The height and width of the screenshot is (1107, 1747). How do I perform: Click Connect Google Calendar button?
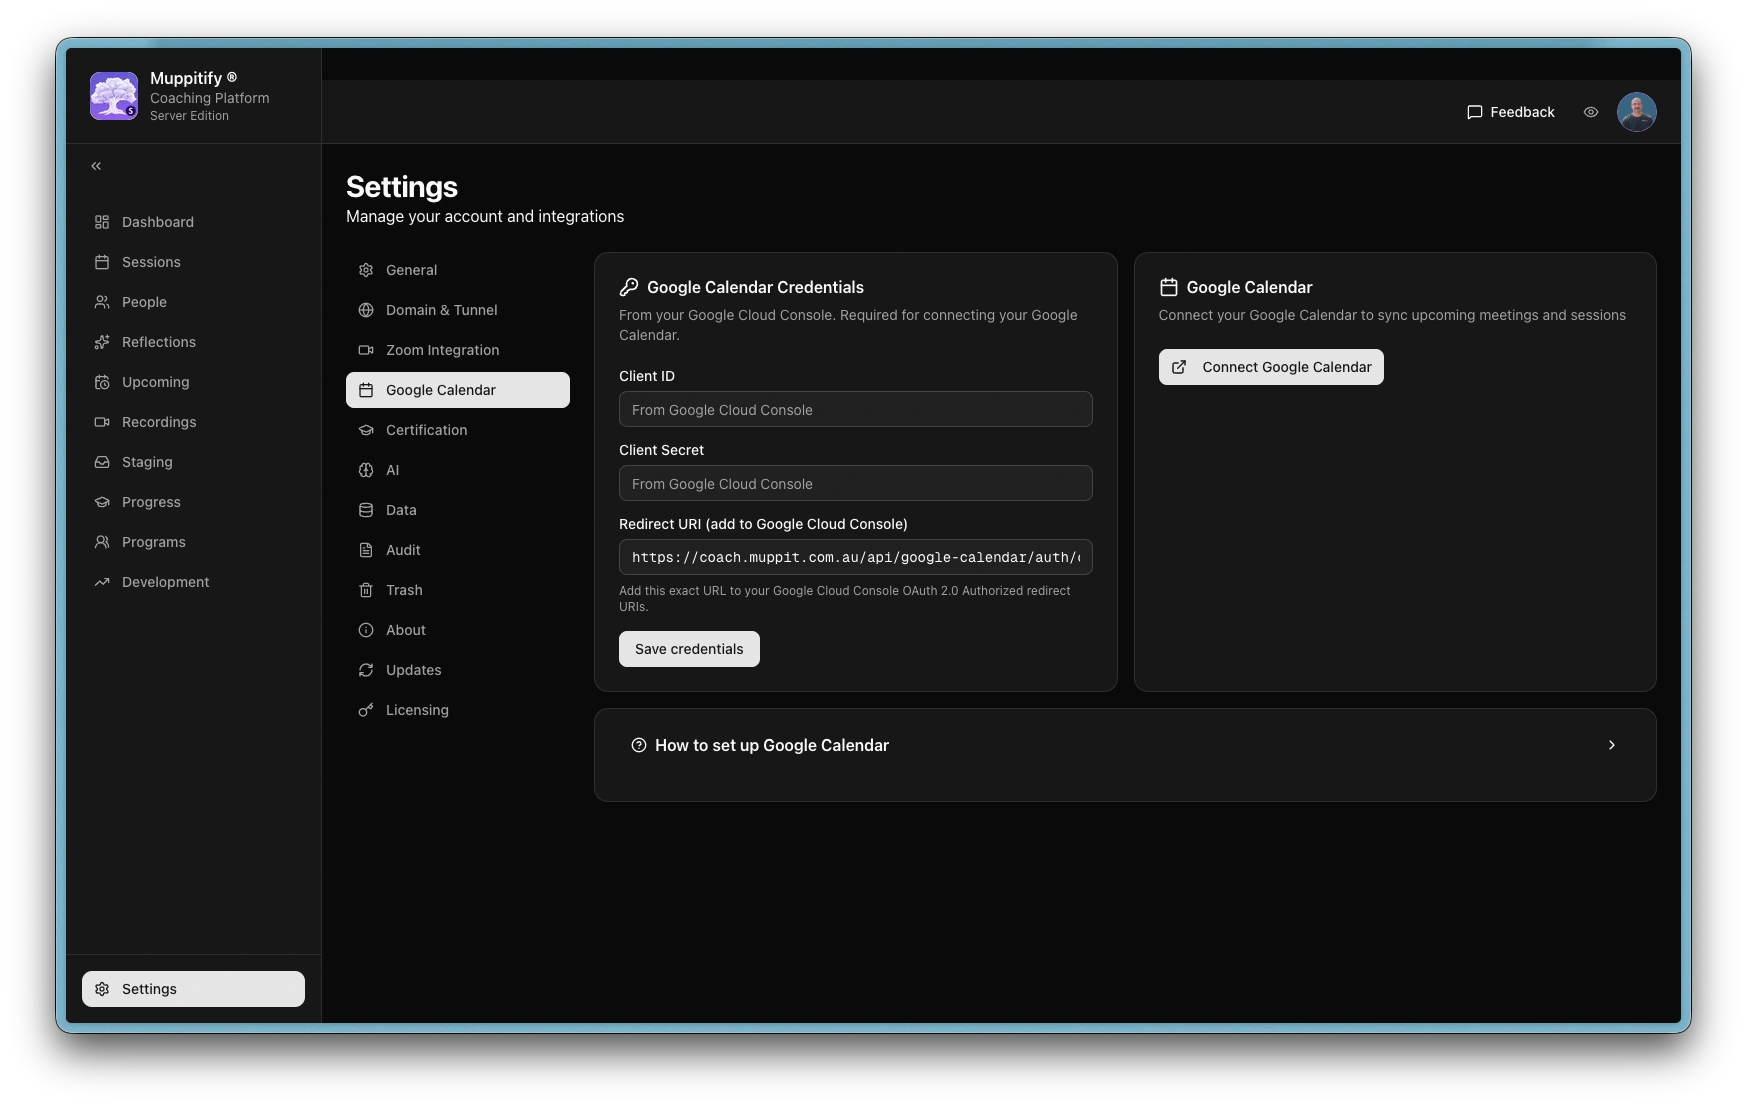(1271, 367)
